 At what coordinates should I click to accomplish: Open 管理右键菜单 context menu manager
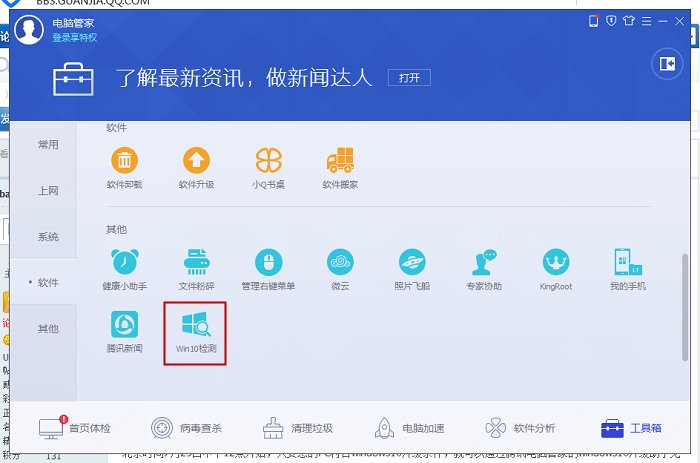268,263
